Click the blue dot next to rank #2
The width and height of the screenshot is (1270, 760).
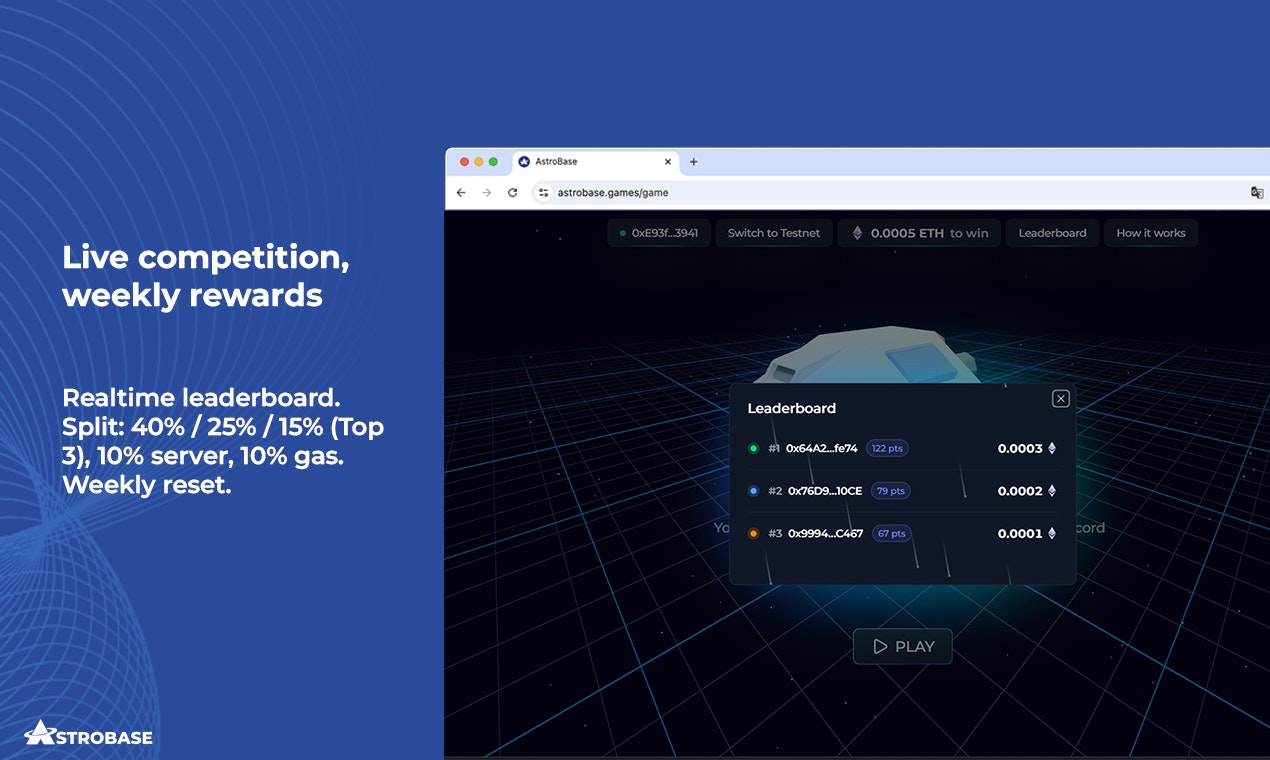coord(753,491)
